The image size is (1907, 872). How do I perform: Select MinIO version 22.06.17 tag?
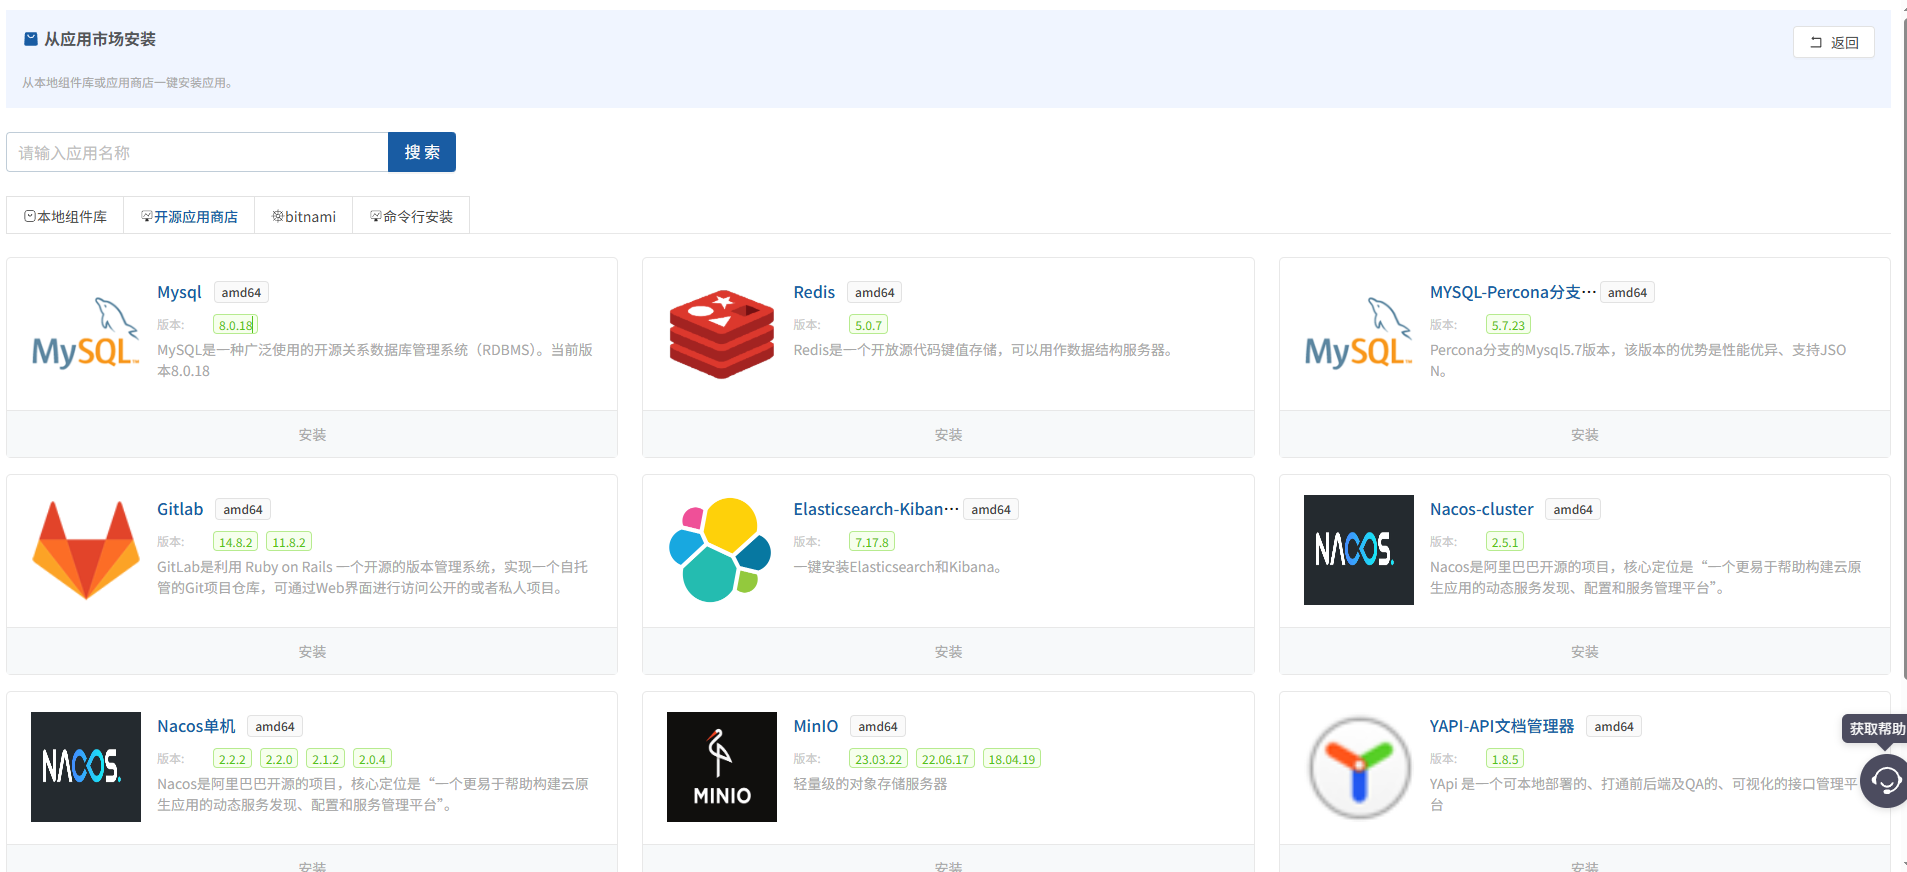pyautogui.click(x=945, y=759)
